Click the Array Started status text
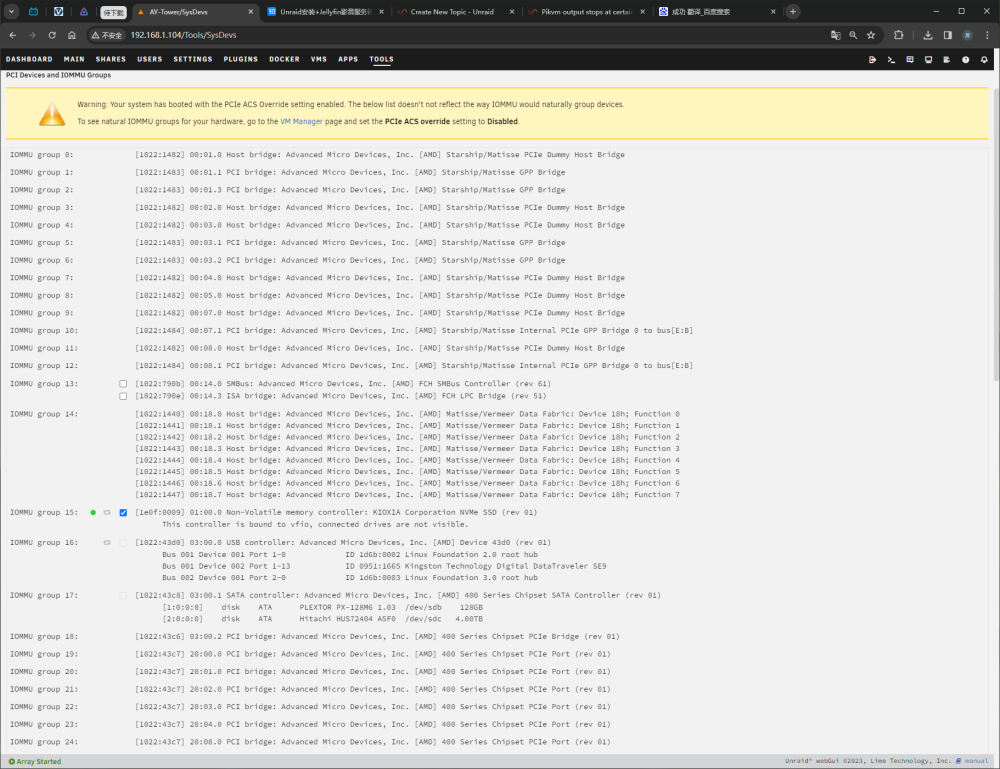This screenshot has width=1000, height=769. 35,761
